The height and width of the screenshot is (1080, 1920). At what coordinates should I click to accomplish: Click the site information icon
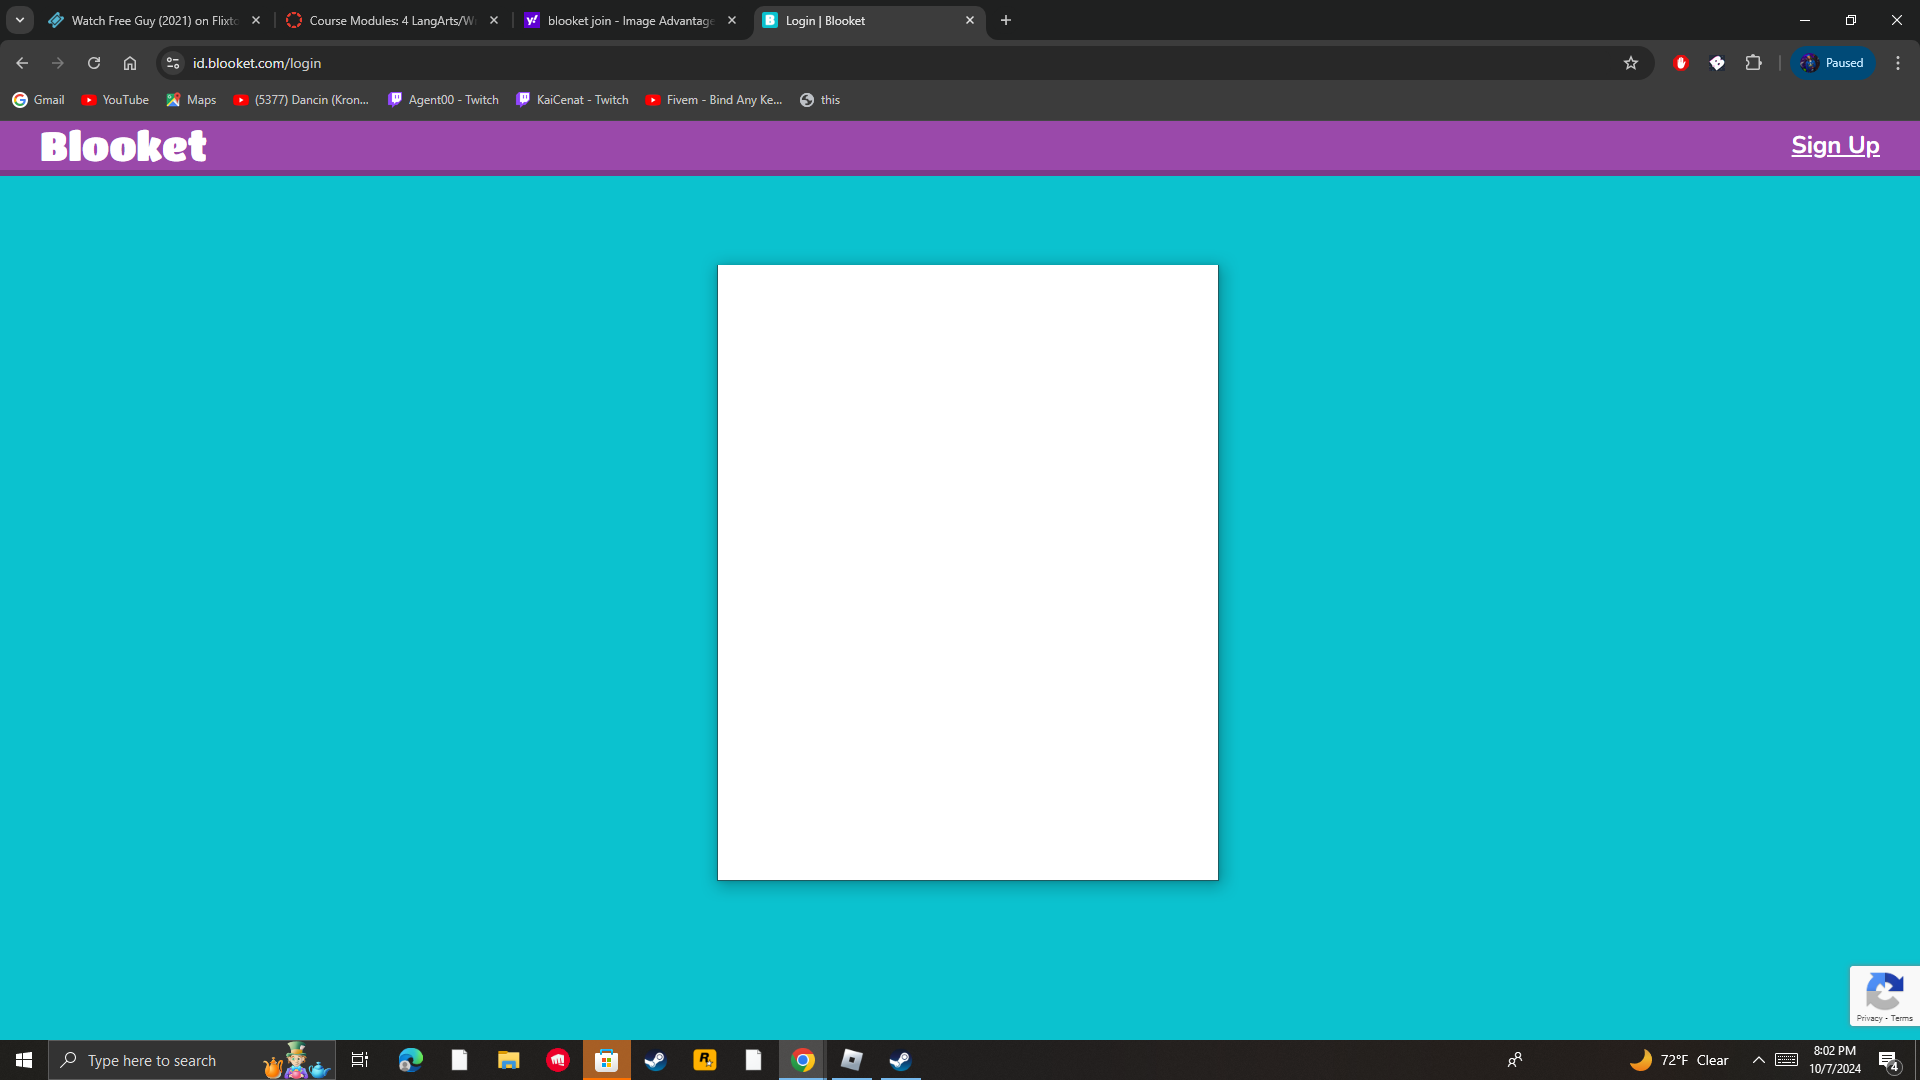(173, 63)
